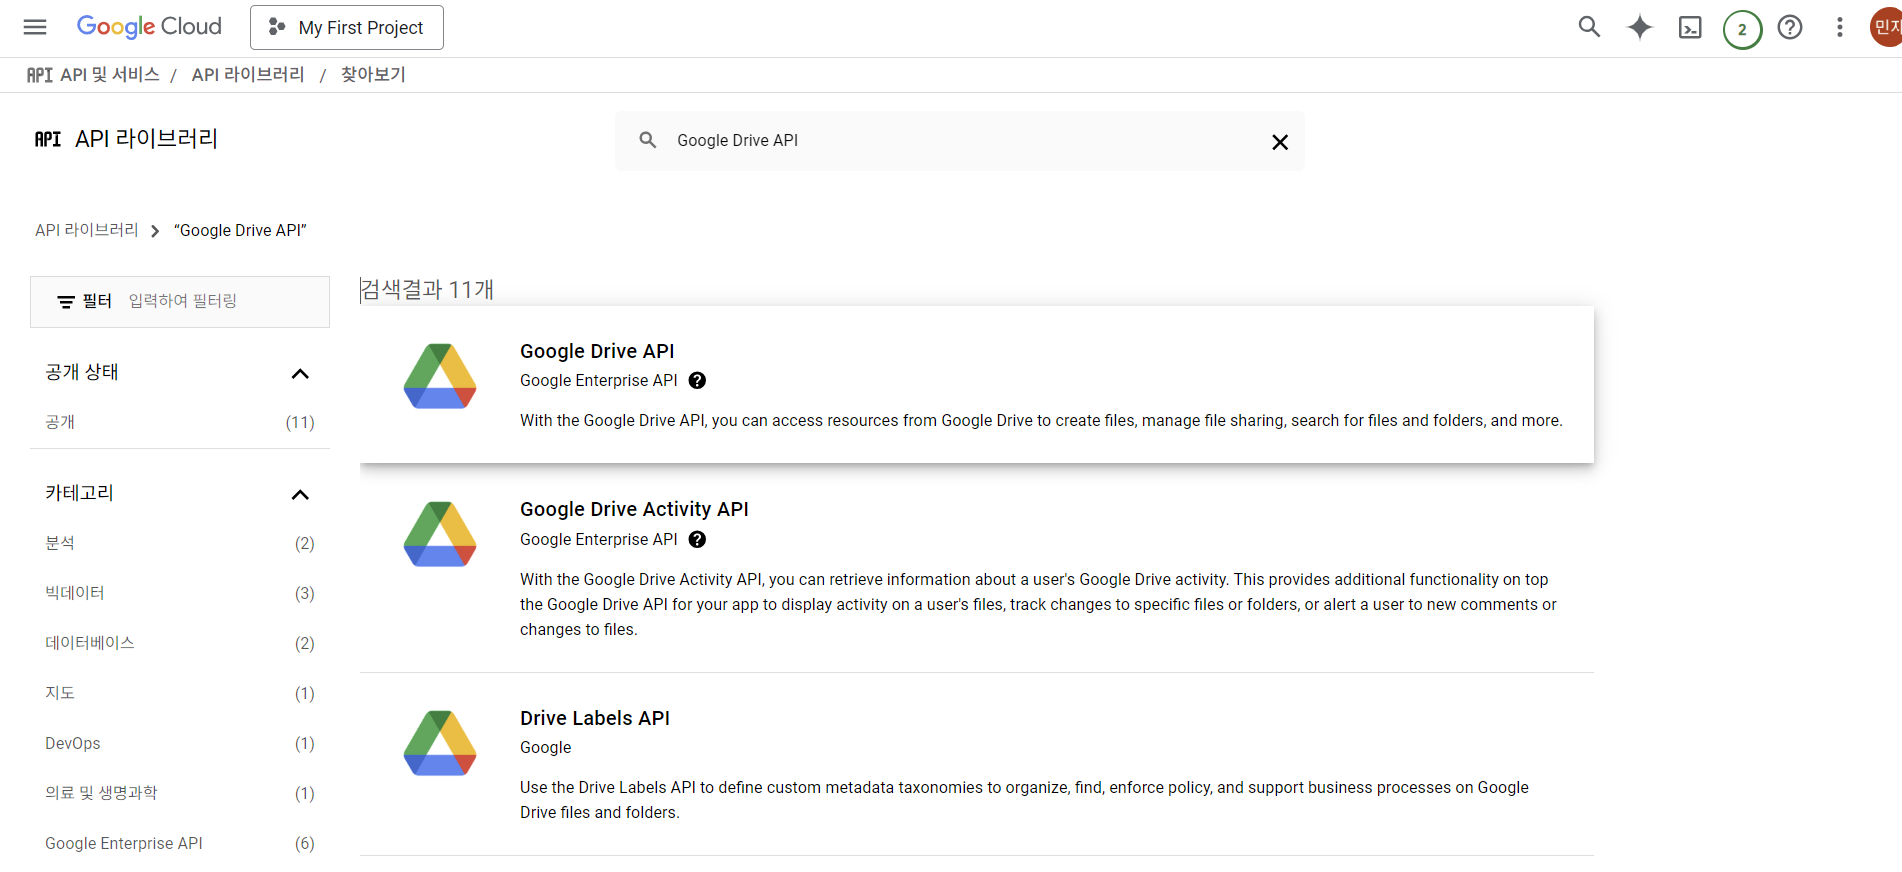Collapse the 카테고리 filter section
The image size is (1902, 872).
pos(300,494)
